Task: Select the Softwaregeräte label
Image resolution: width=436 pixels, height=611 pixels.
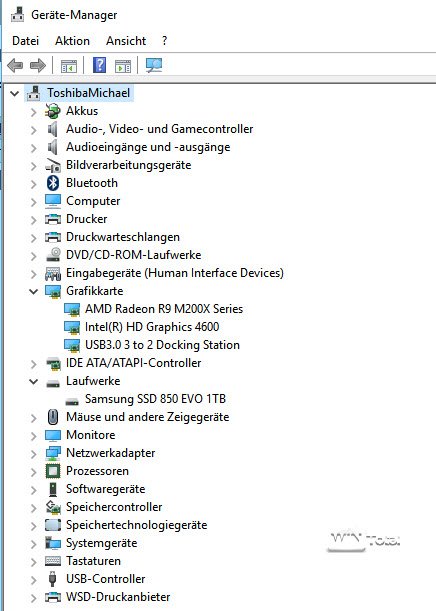Action: [105, 489]
